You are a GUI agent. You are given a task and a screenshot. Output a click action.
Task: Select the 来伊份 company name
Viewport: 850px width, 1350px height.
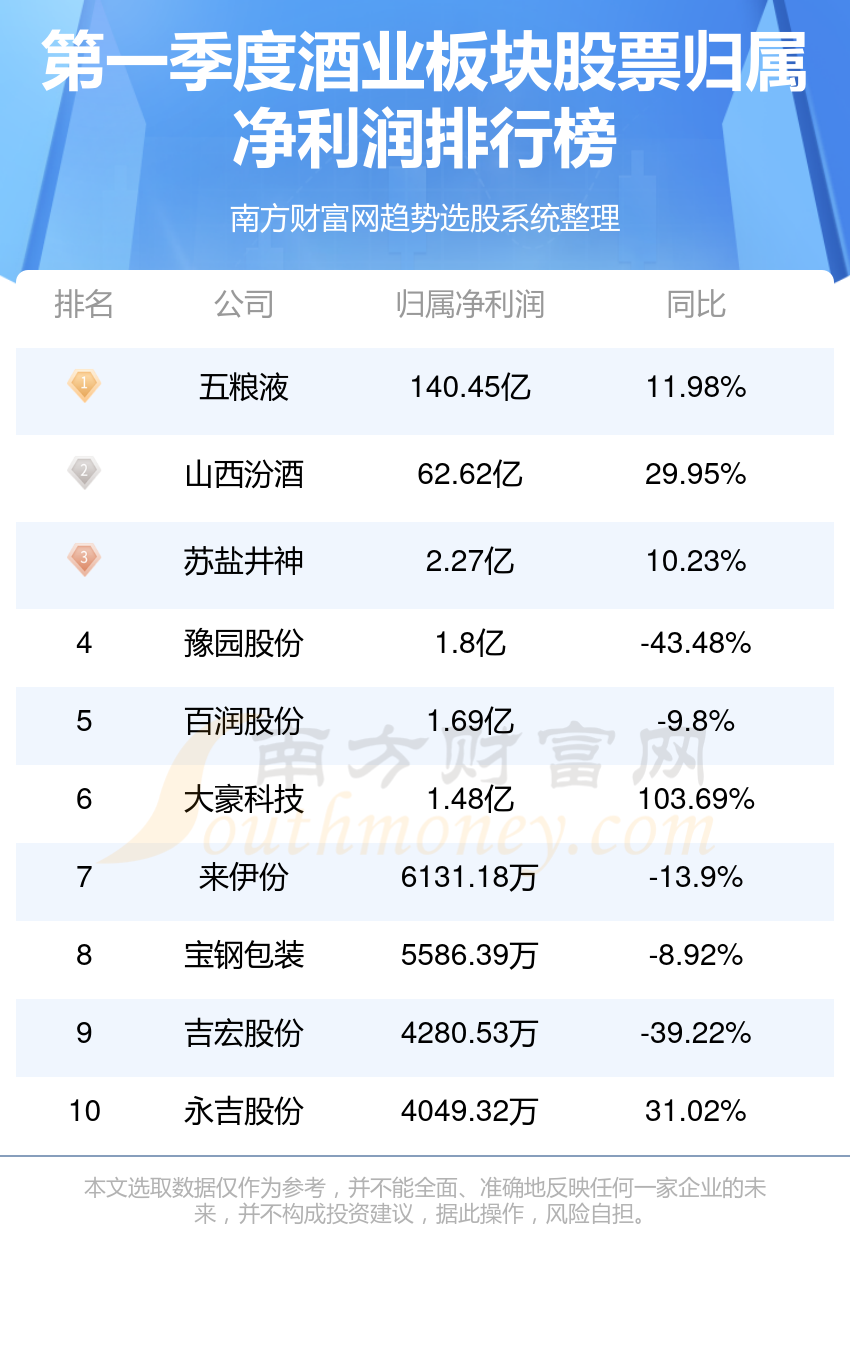(x=244, y=877)
